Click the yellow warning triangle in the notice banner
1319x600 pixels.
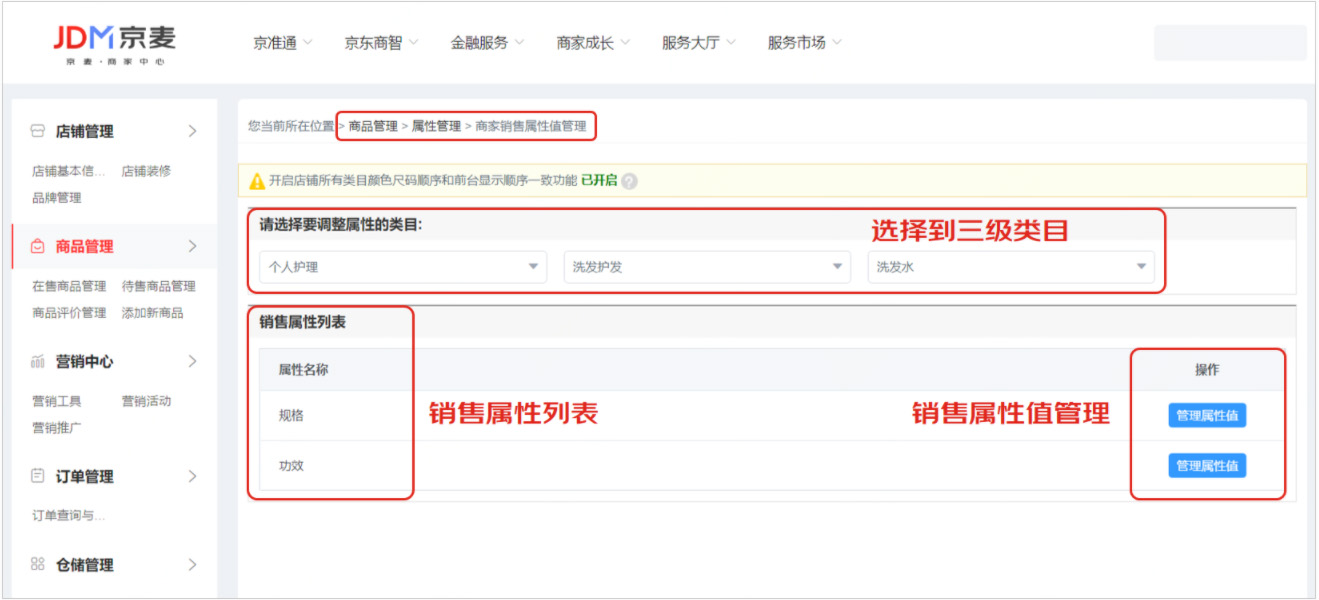(254, 182)
